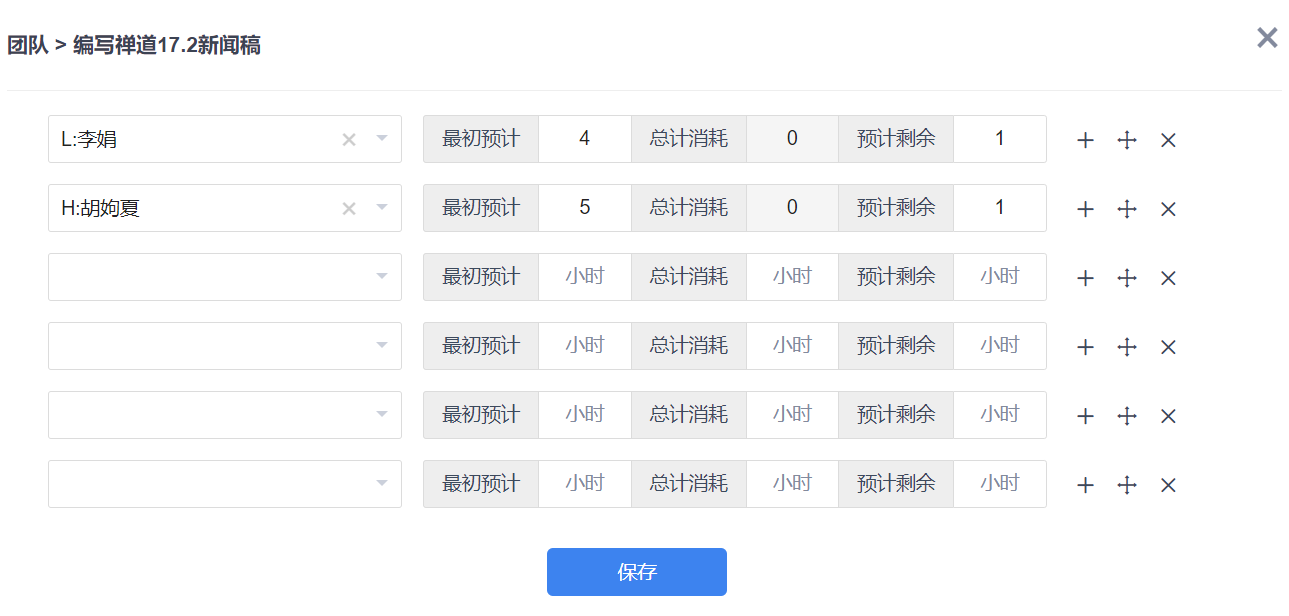Image resolution: width=1289 pixels, height=616 pixels.
Task: Remove the 胡姁夏 team member row
Action: [x=1168, y=209]
